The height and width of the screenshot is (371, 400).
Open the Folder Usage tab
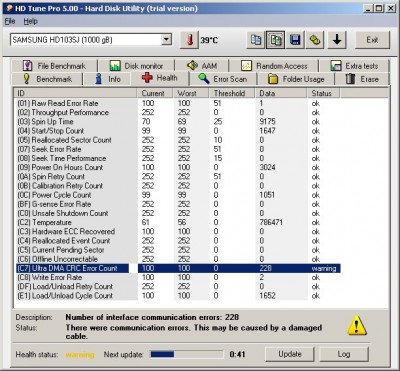(296, 79)
